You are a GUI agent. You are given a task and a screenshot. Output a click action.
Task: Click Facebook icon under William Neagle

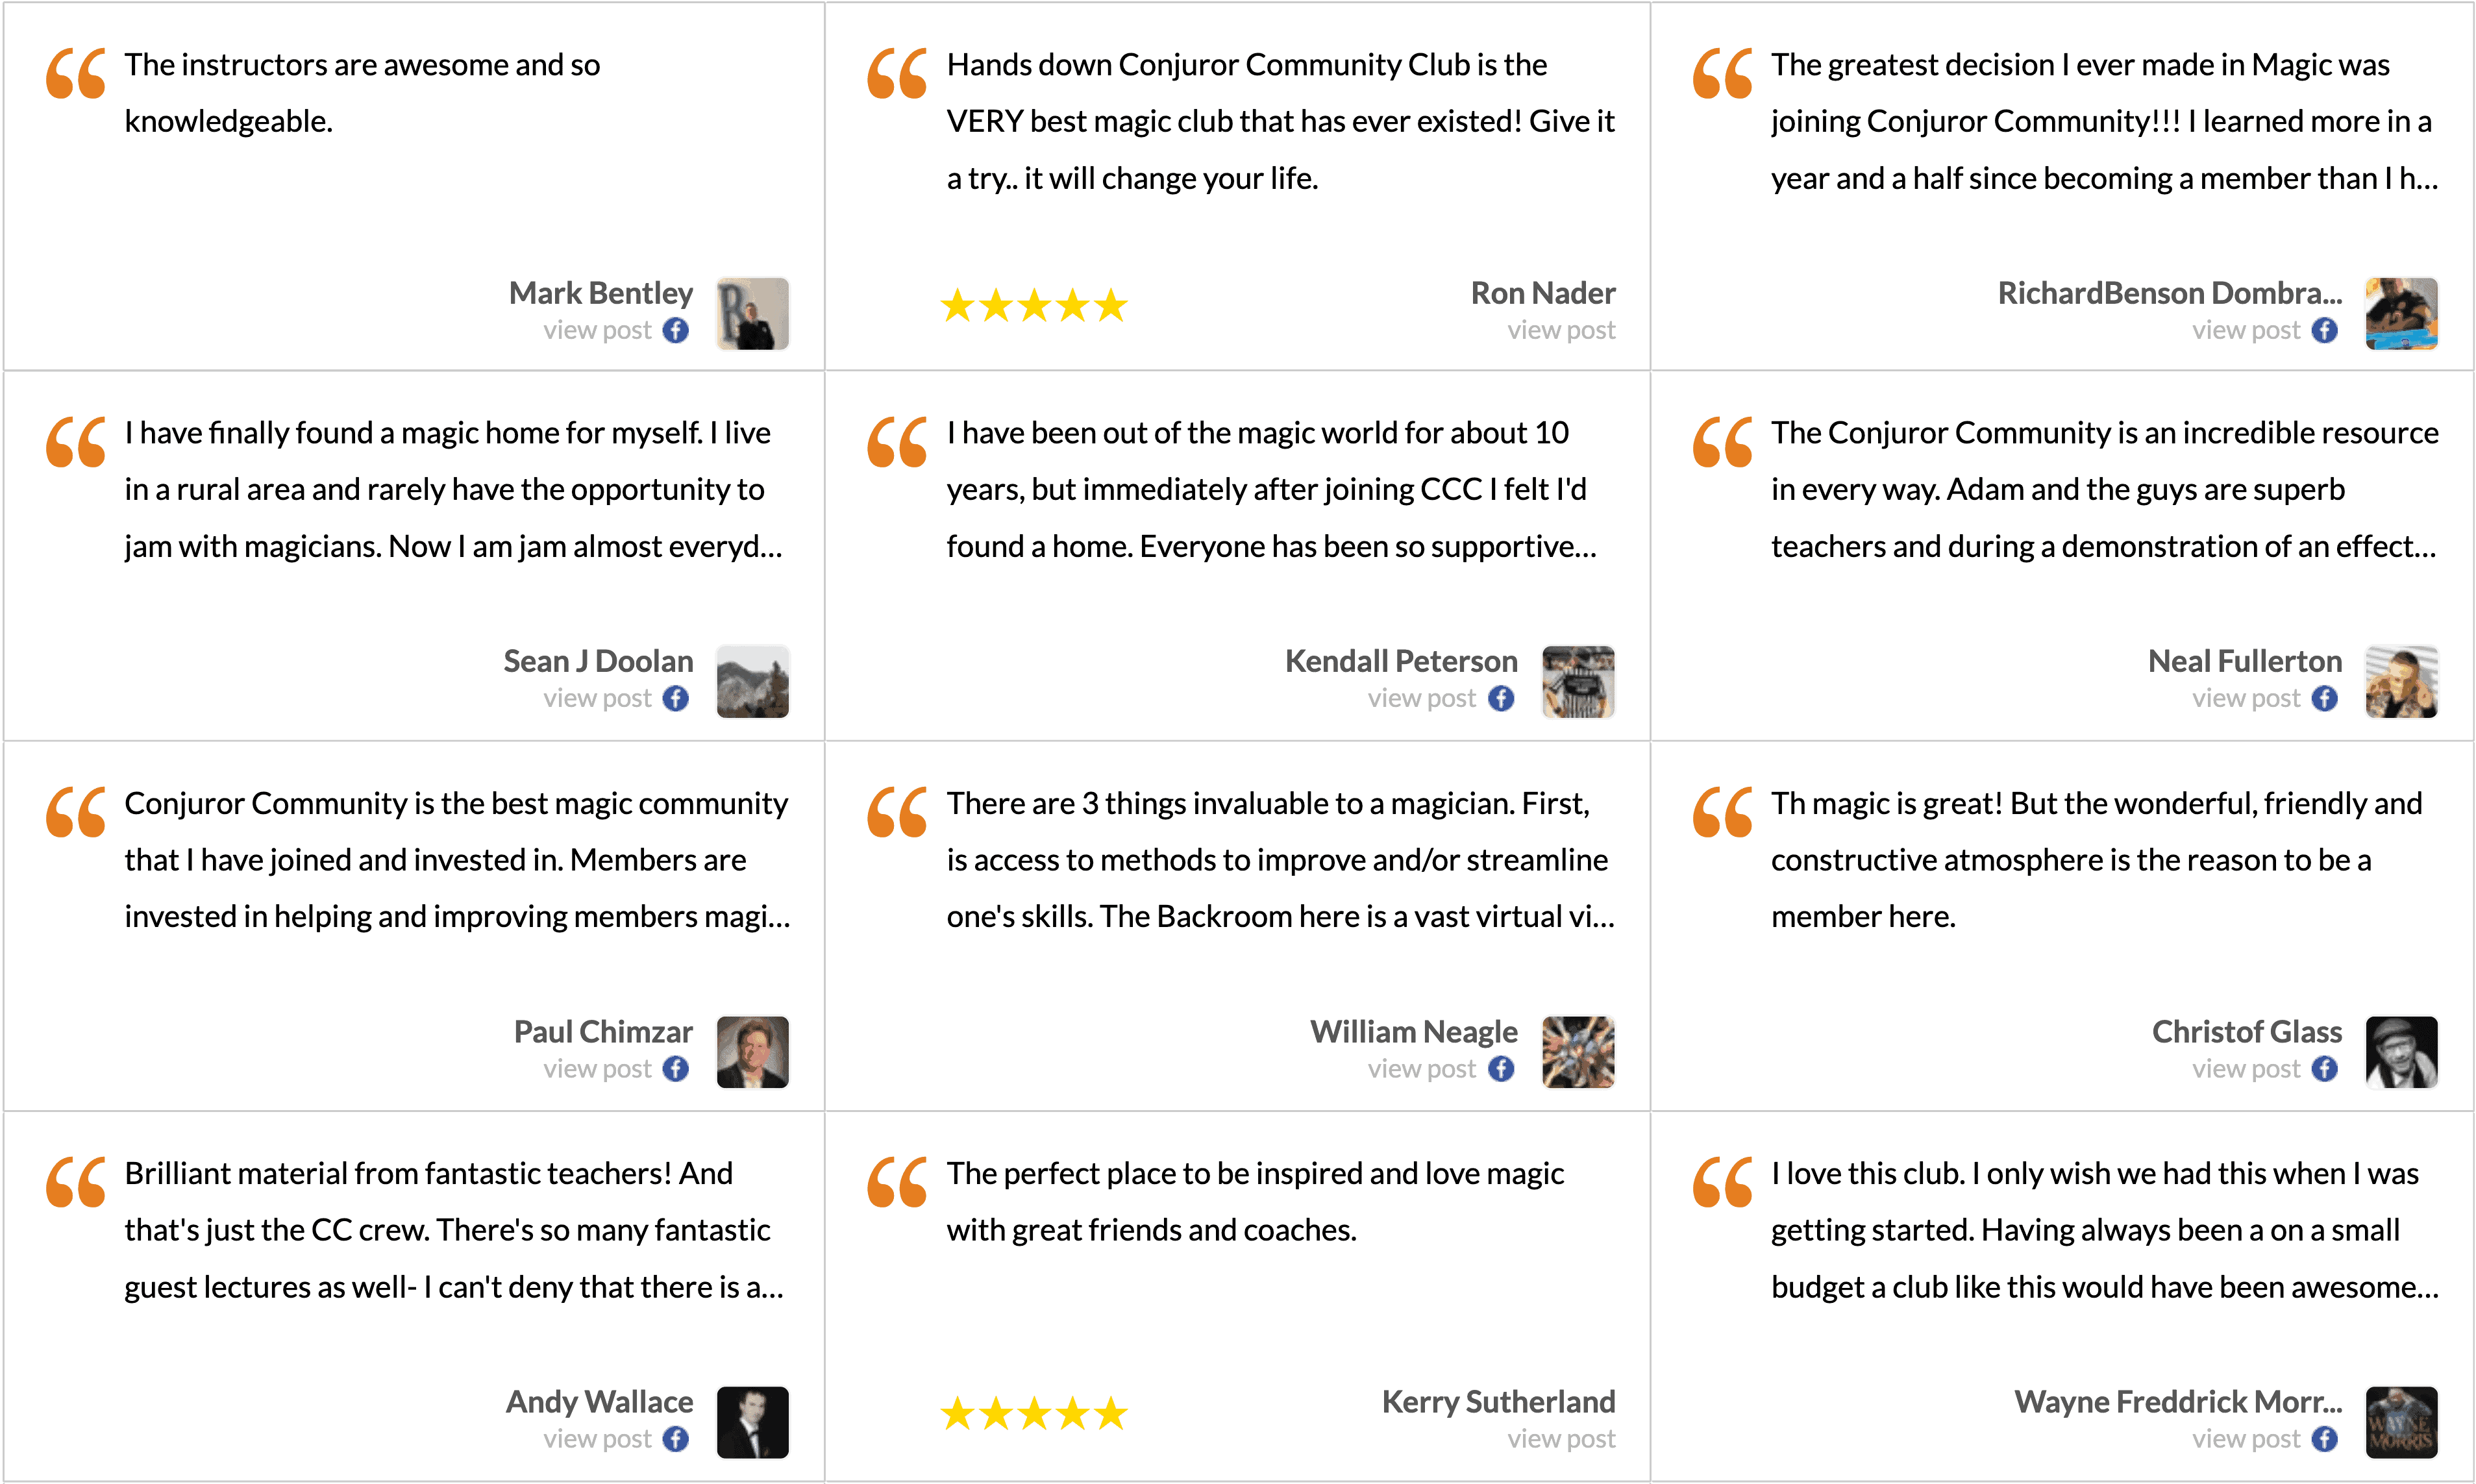[x=1501, y=1069]
